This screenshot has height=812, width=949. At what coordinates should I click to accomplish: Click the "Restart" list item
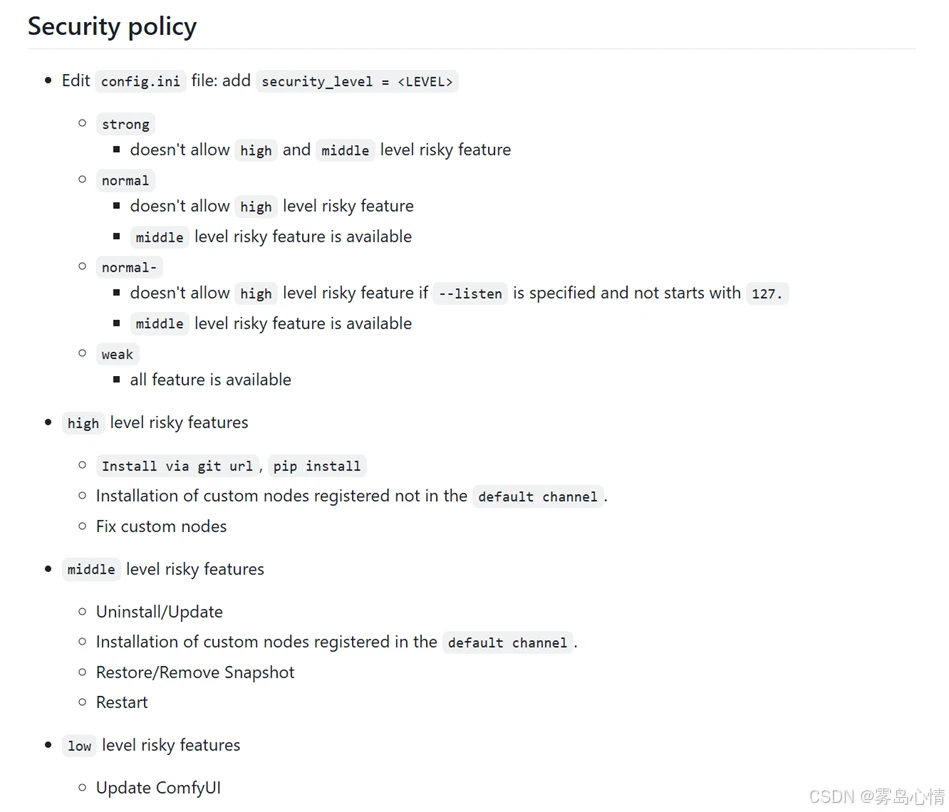122,702
